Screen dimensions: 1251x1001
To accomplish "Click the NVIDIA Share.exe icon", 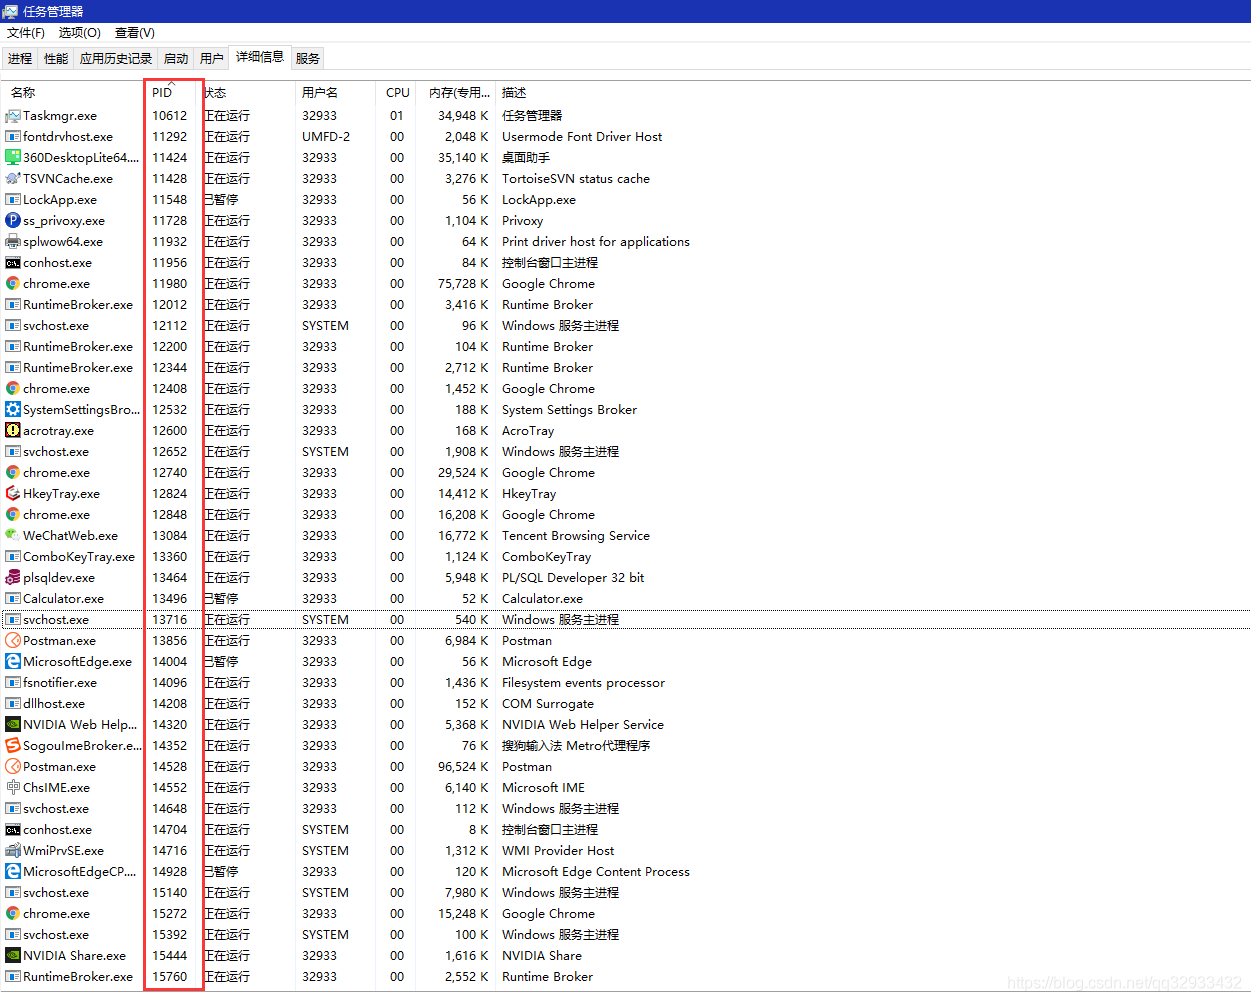I will tap(13, 956).
